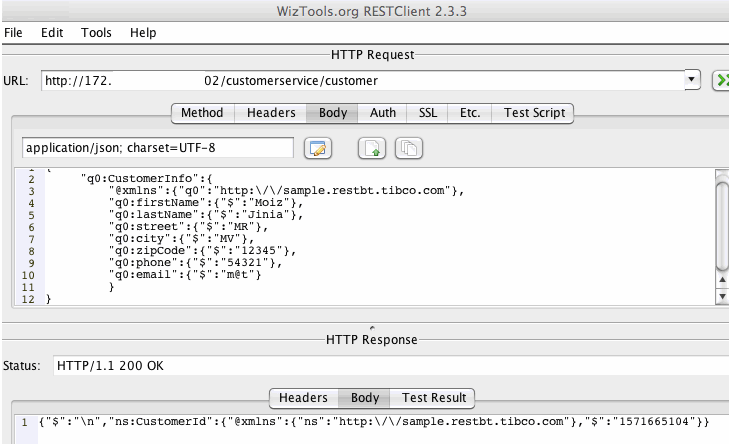The width and height of the screenshot is (729, 444).
Task: Click the load body from file icon
Action: pyautogui.click(x=372, y=148)
